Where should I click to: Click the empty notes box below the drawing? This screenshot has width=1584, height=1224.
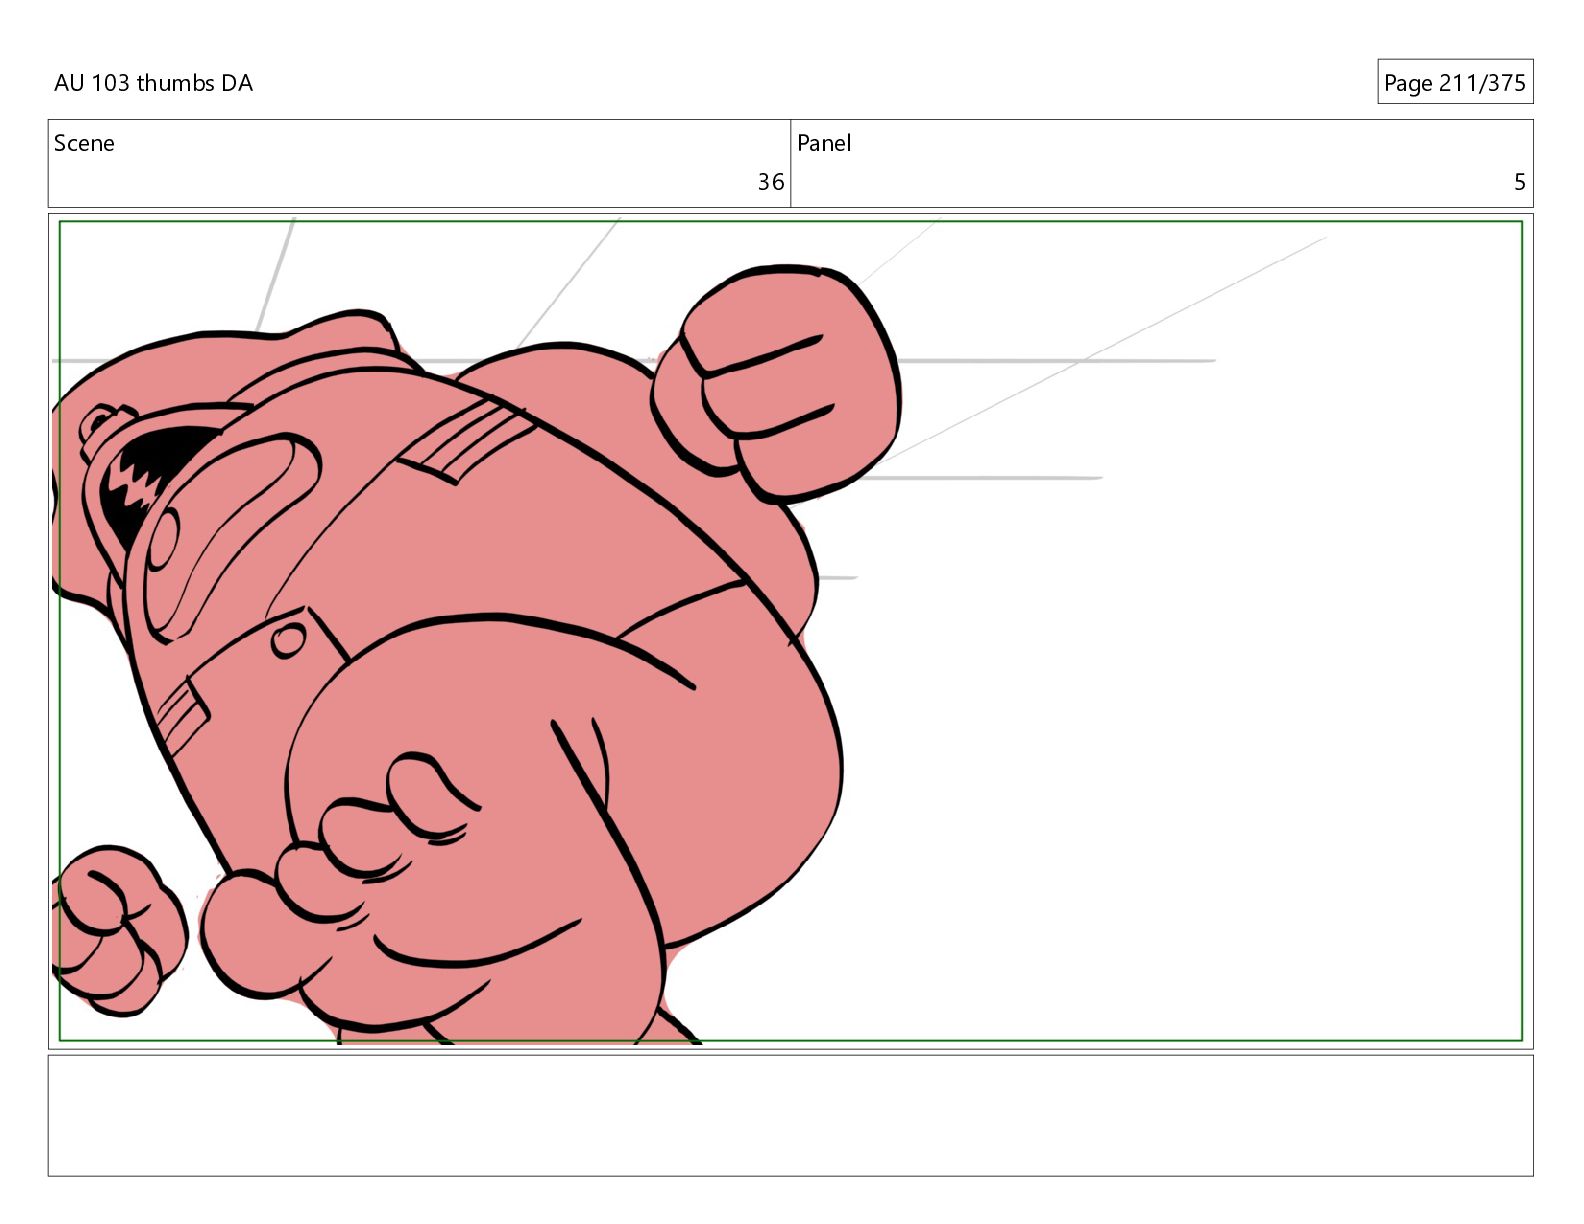tap(790, 1115)
